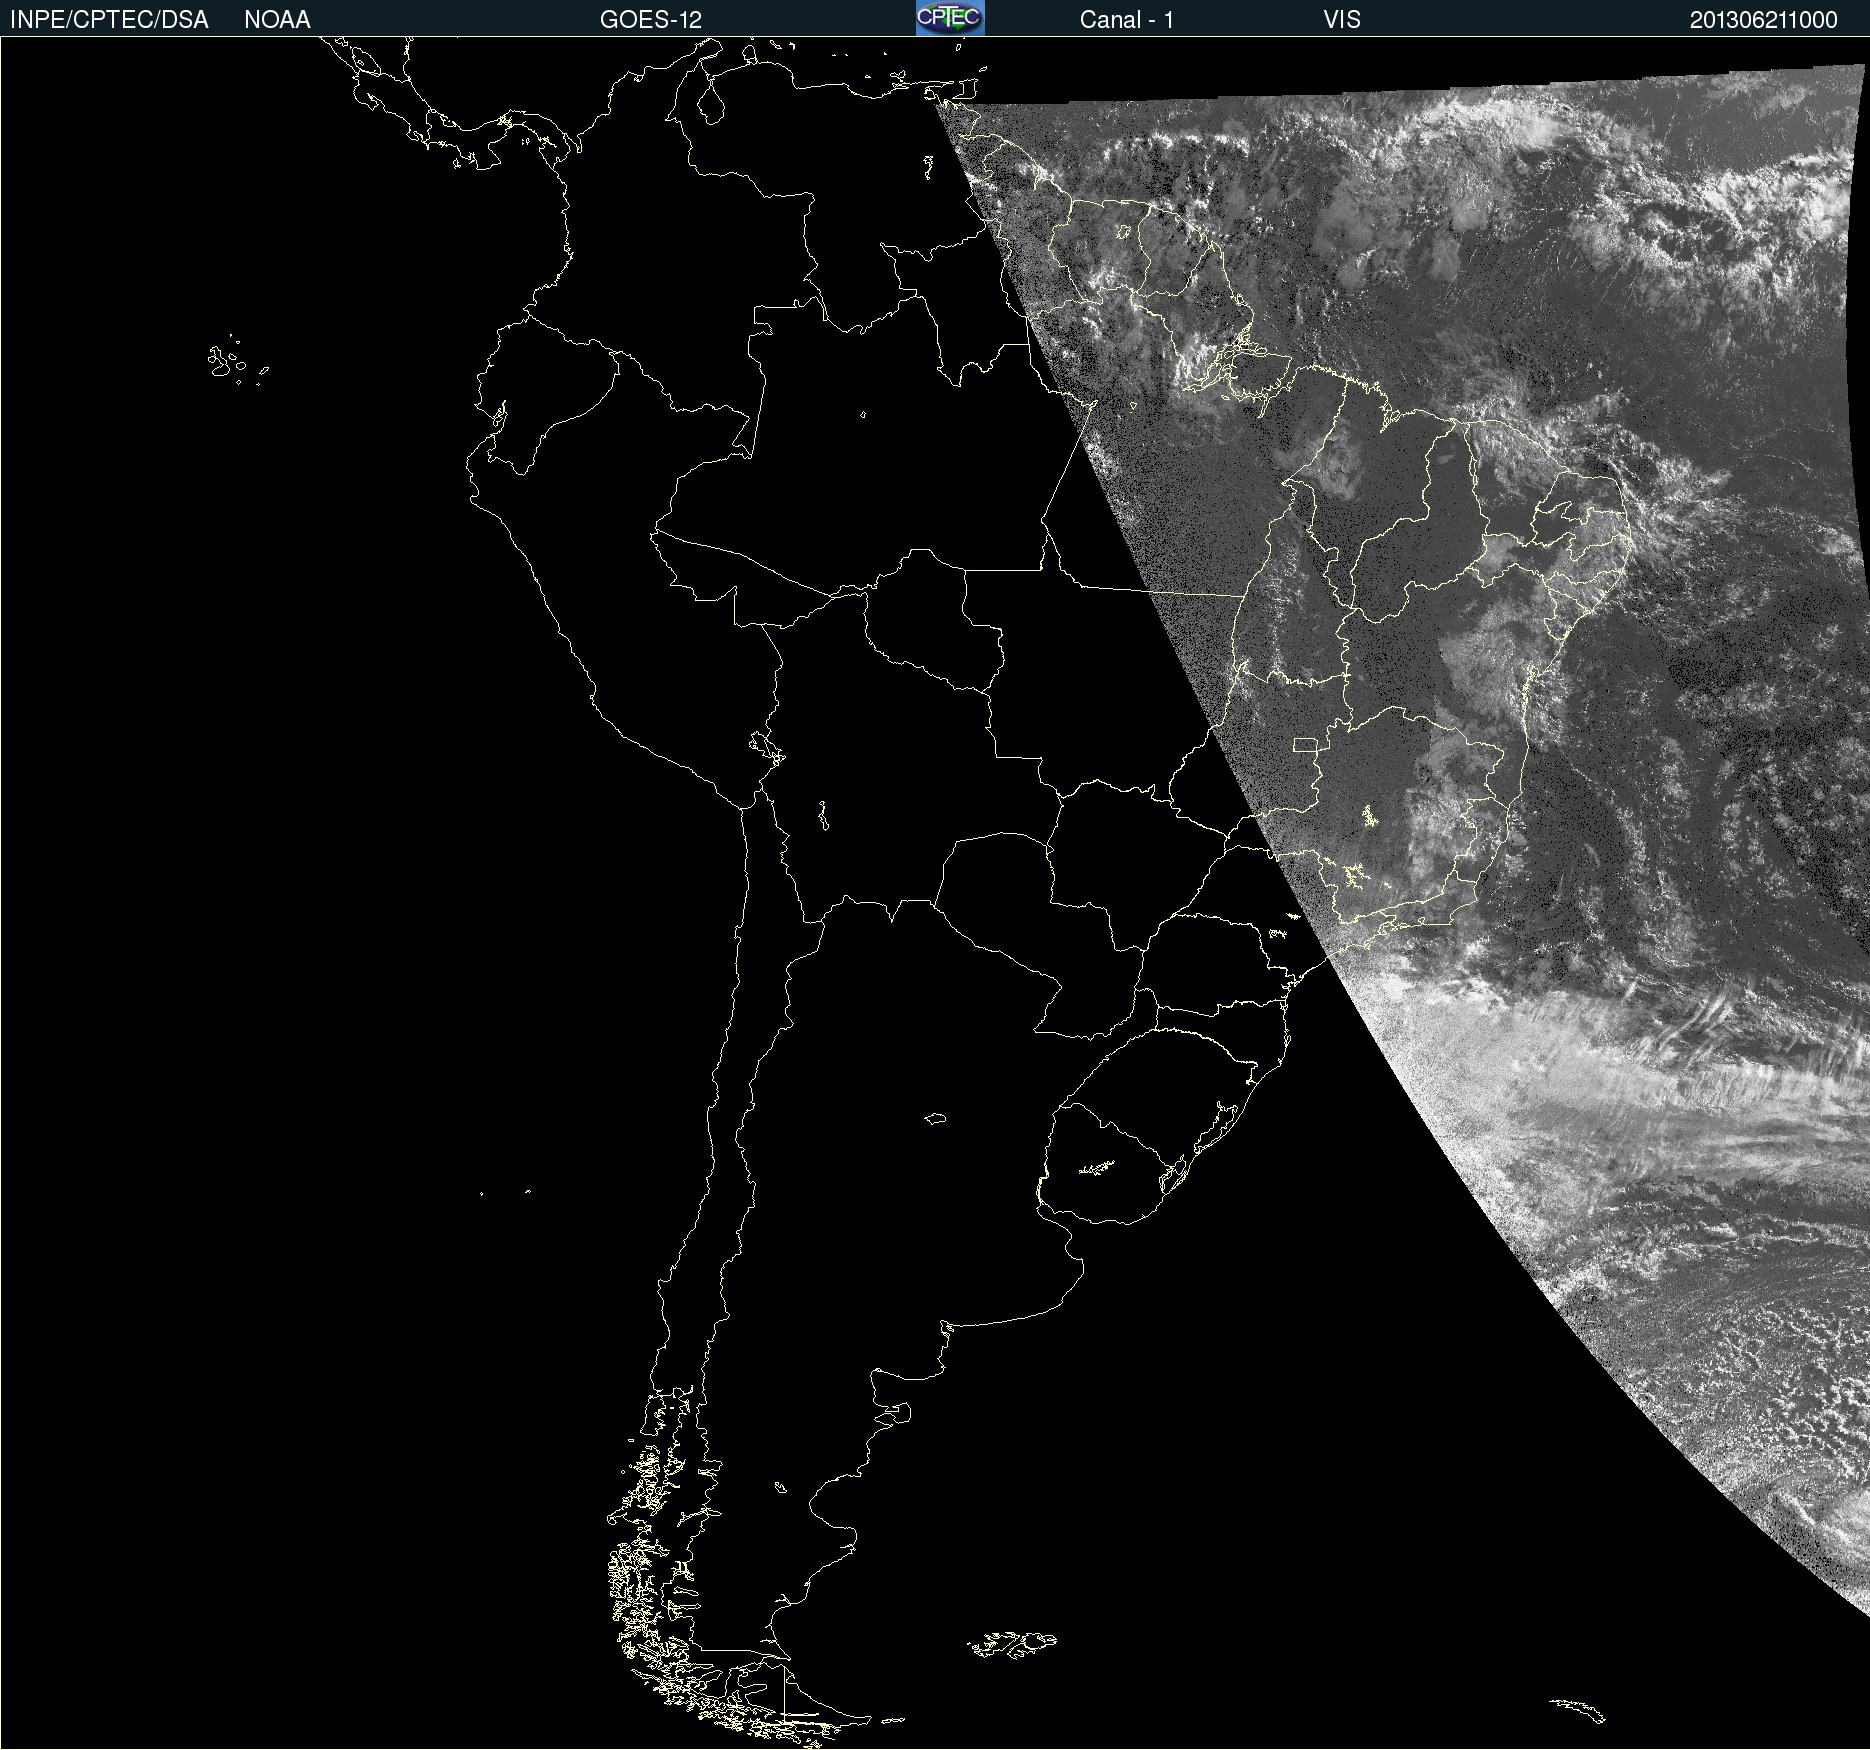The height and width of the screenshot is (1750, 1870).
Task: Click the "VIS" channel label
Action: point(1342,20)
